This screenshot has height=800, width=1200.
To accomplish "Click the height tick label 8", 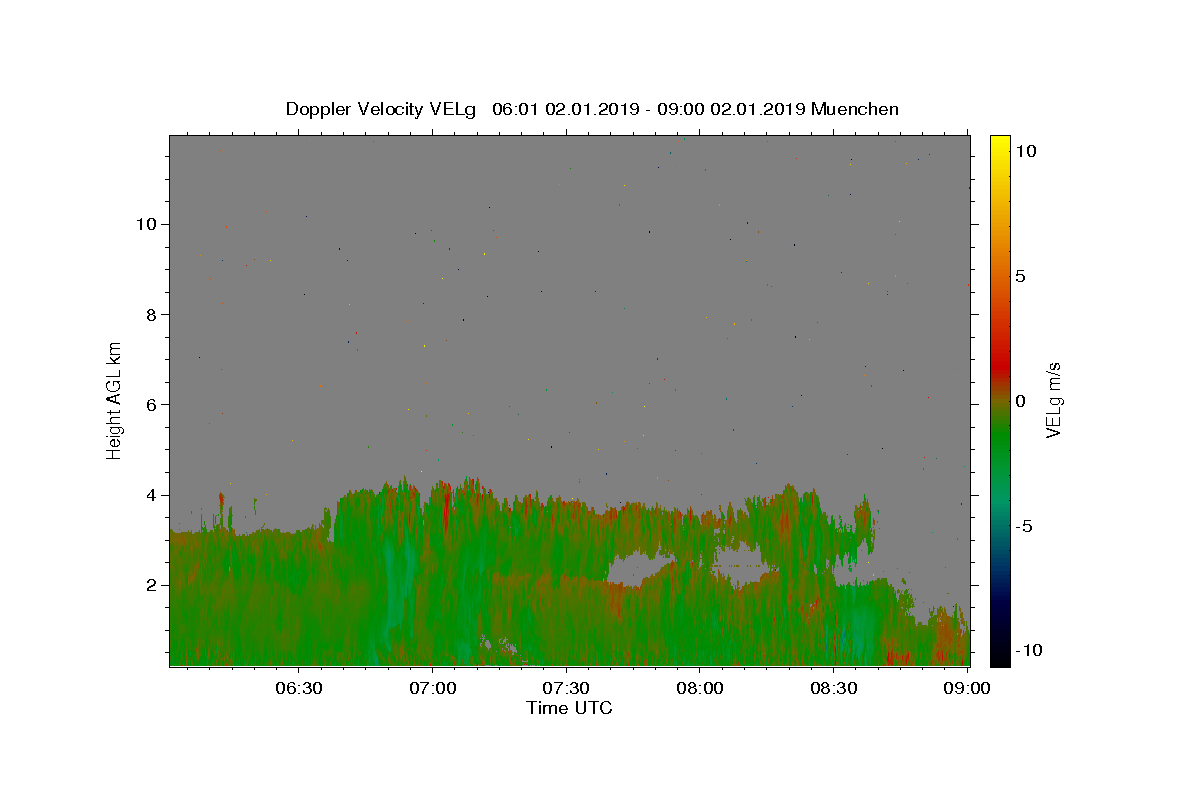I will click(x=152, y=314).
